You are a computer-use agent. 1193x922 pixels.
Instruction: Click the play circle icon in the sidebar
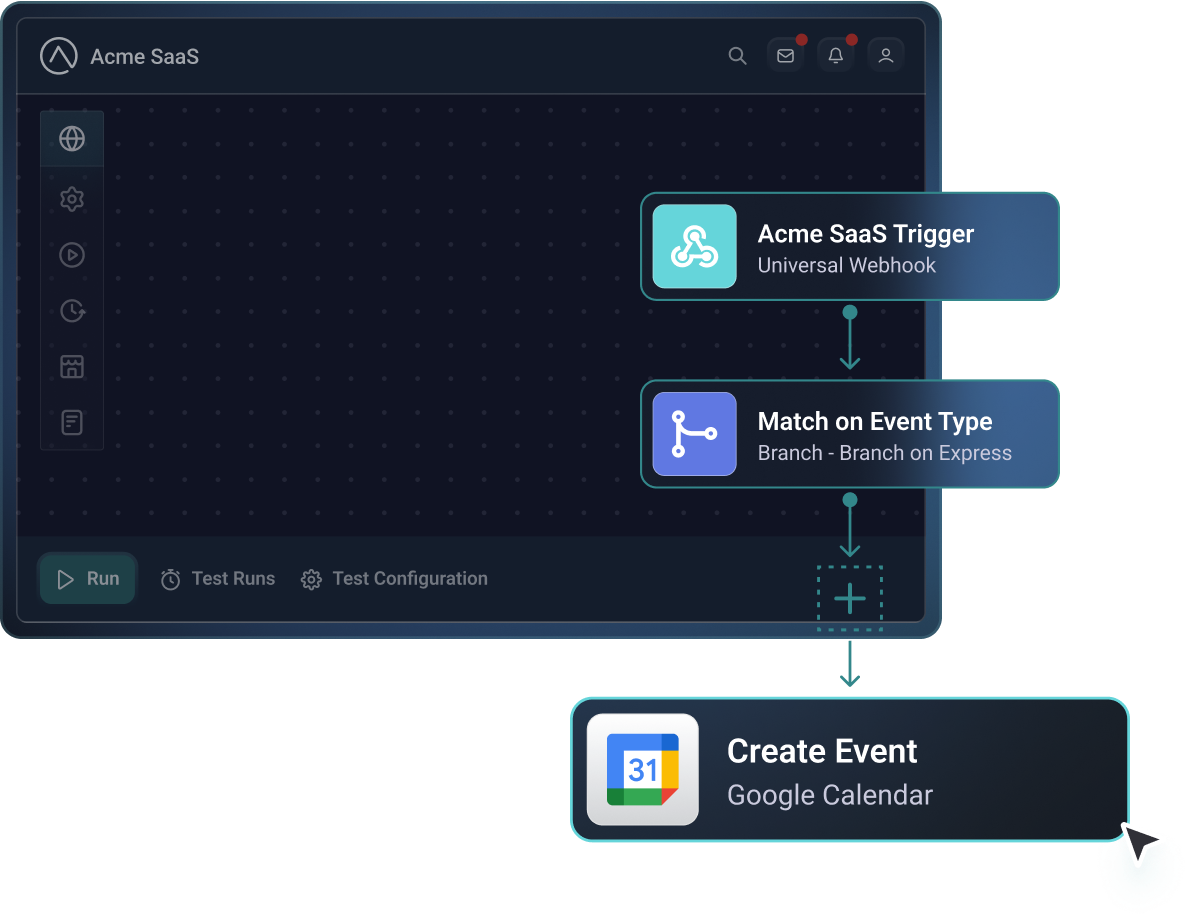click(x=71, y=255)
